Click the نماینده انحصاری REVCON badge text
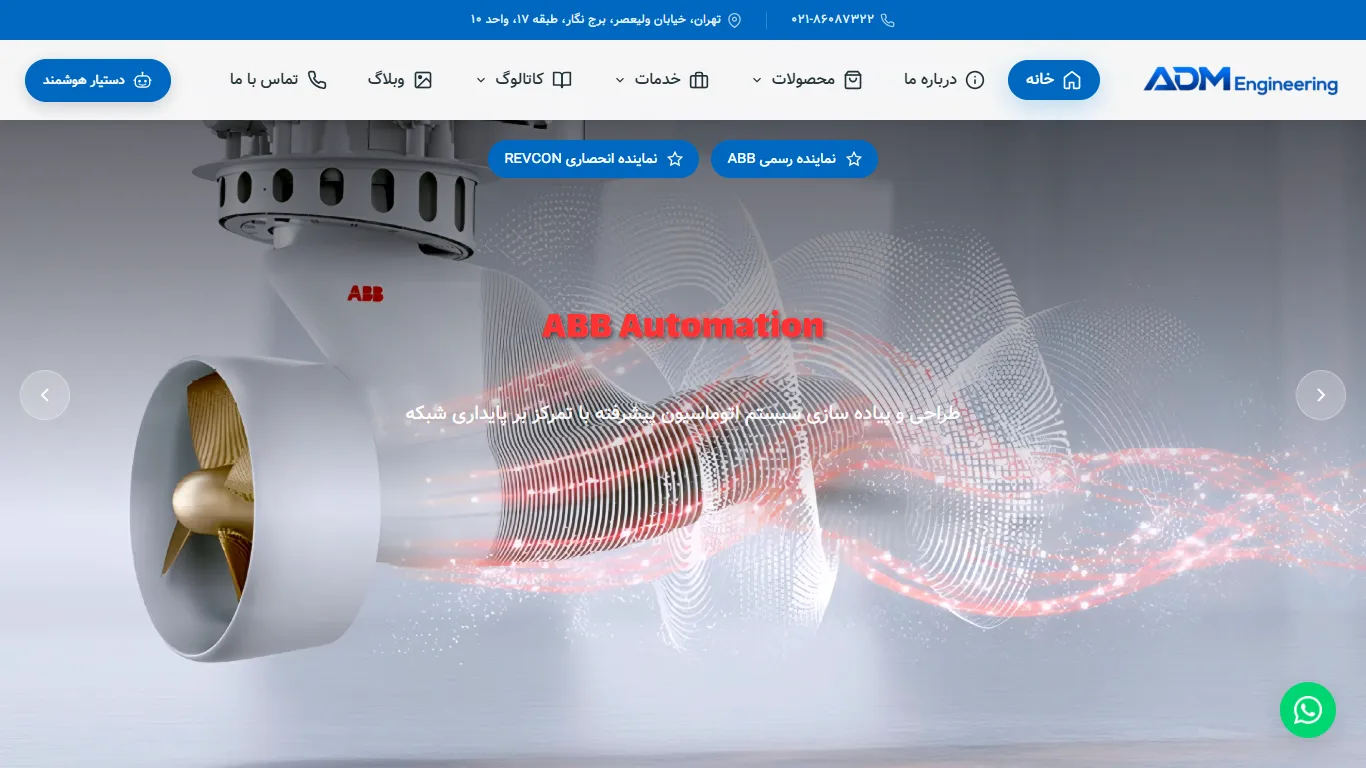The height and width of the screenshot is (768, 1366). [581, 159]
